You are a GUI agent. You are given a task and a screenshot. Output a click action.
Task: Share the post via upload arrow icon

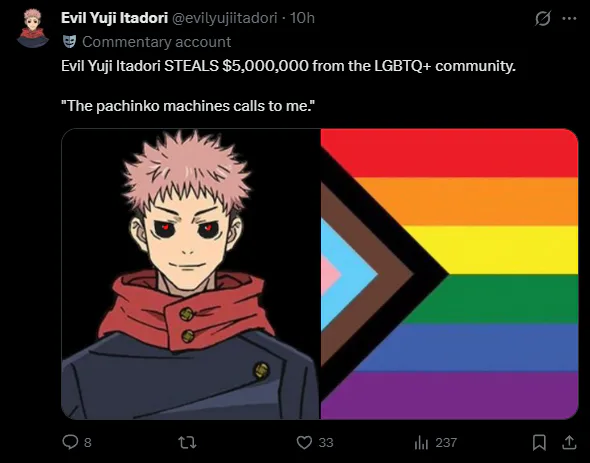[x=569, y=442]
